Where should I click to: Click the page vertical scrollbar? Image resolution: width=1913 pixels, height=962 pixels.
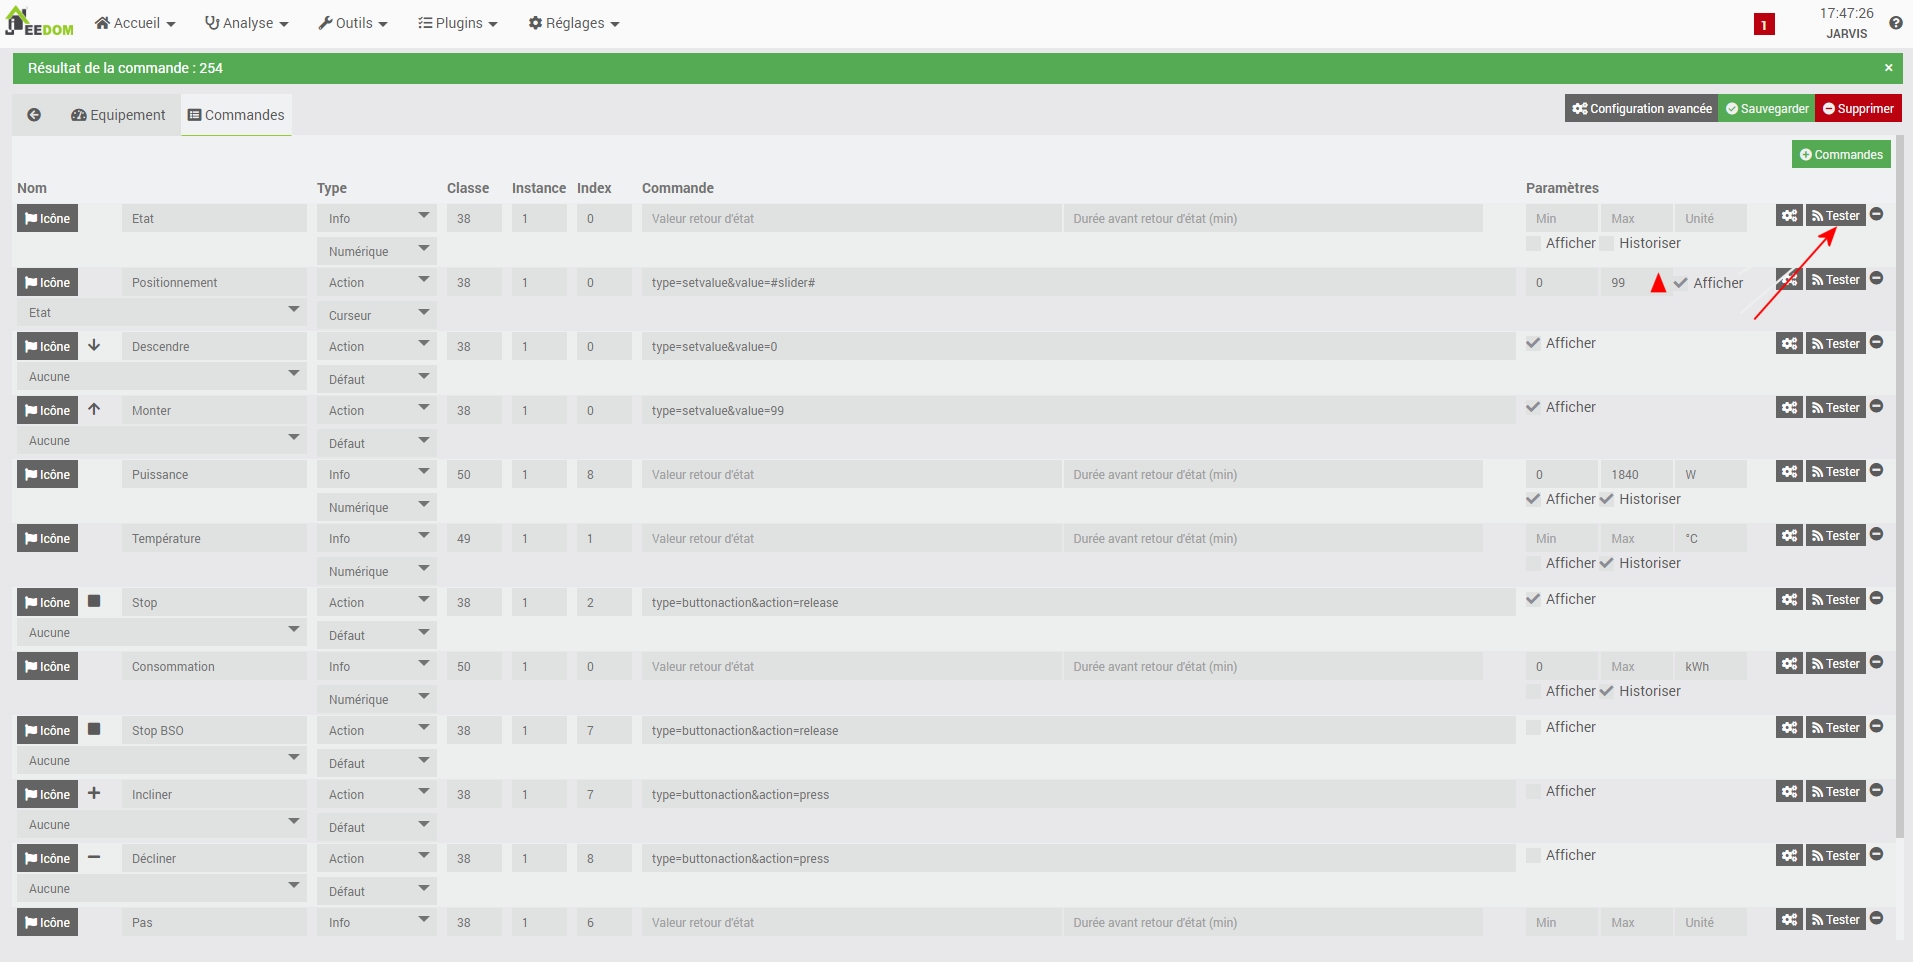tap(1899, 486)
